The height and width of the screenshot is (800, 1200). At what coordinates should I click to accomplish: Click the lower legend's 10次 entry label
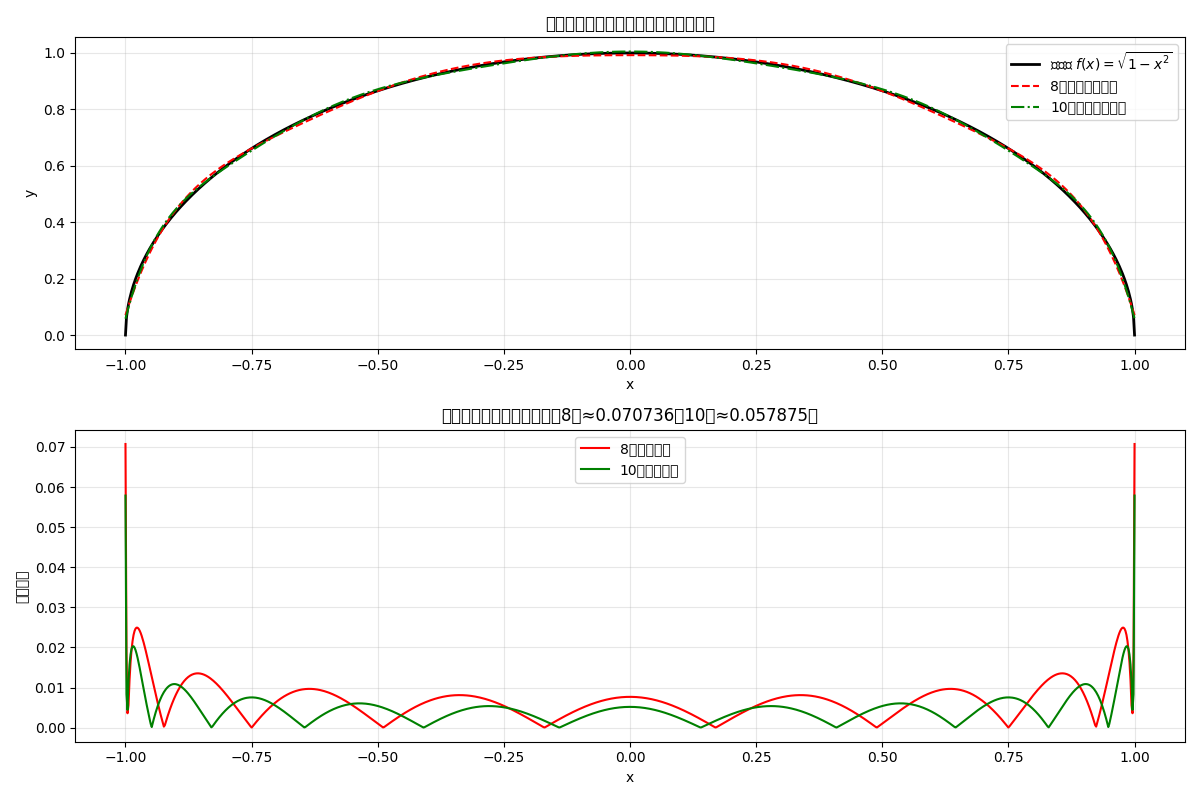[648, 470]
